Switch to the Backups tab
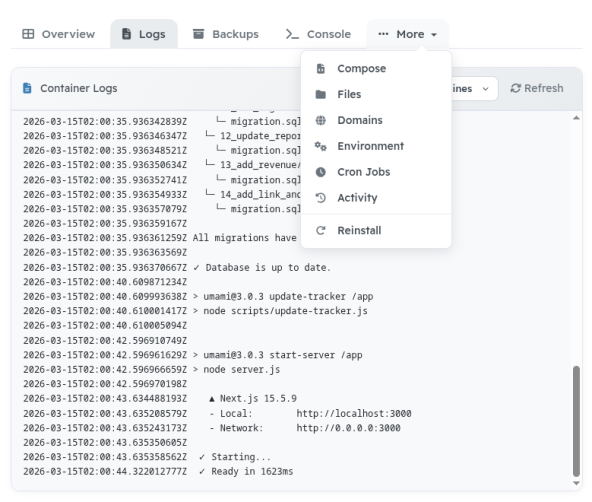Screen dimensions: 592x502 tap(226, 34)
